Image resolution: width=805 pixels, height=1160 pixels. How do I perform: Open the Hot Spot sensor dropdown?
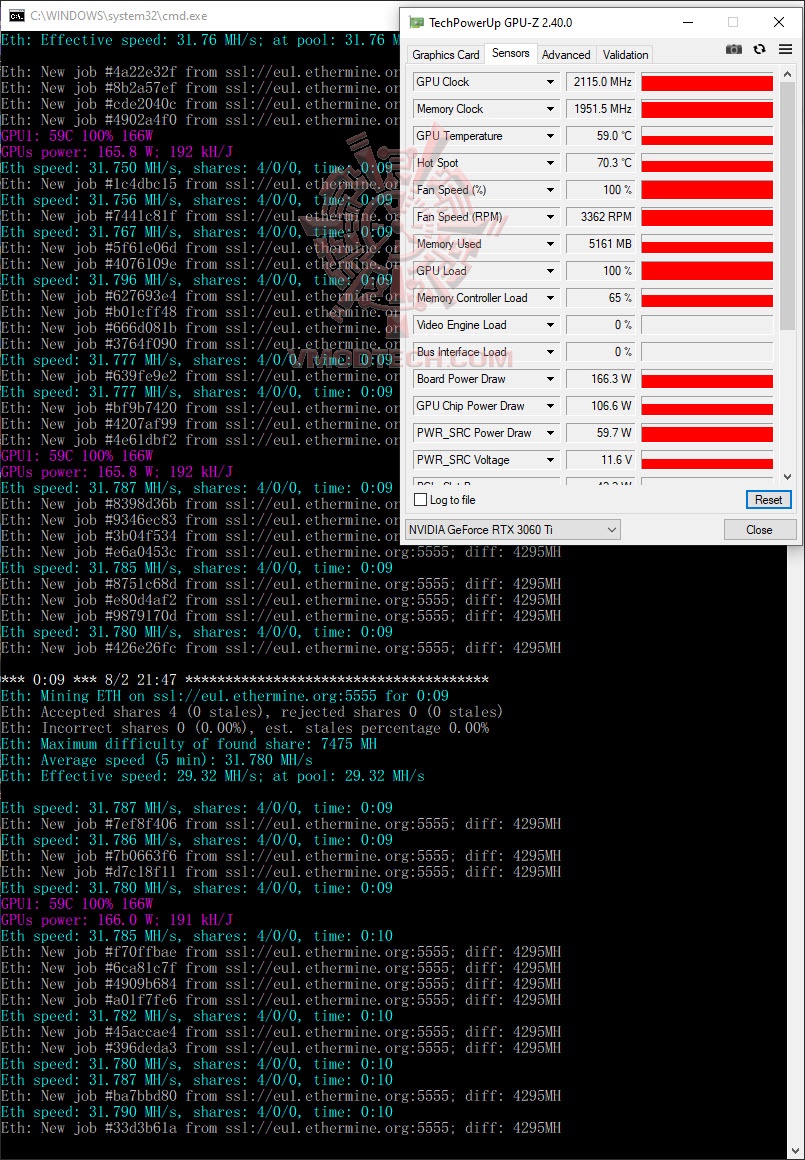point(550,163)
